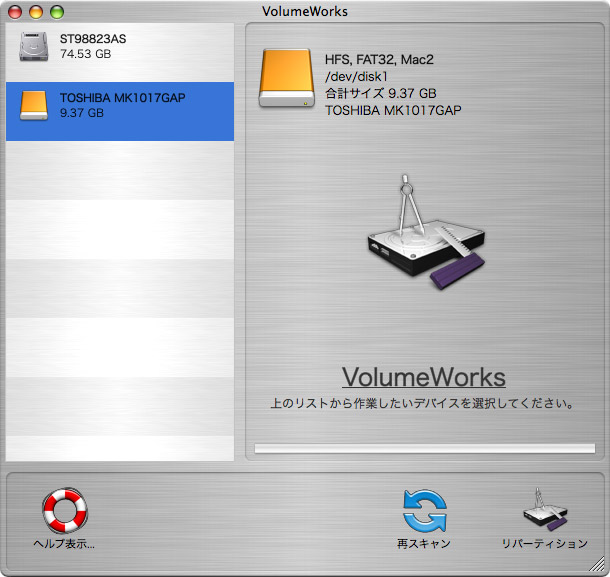Click the 9.37 GB size in list

(82, 113)
